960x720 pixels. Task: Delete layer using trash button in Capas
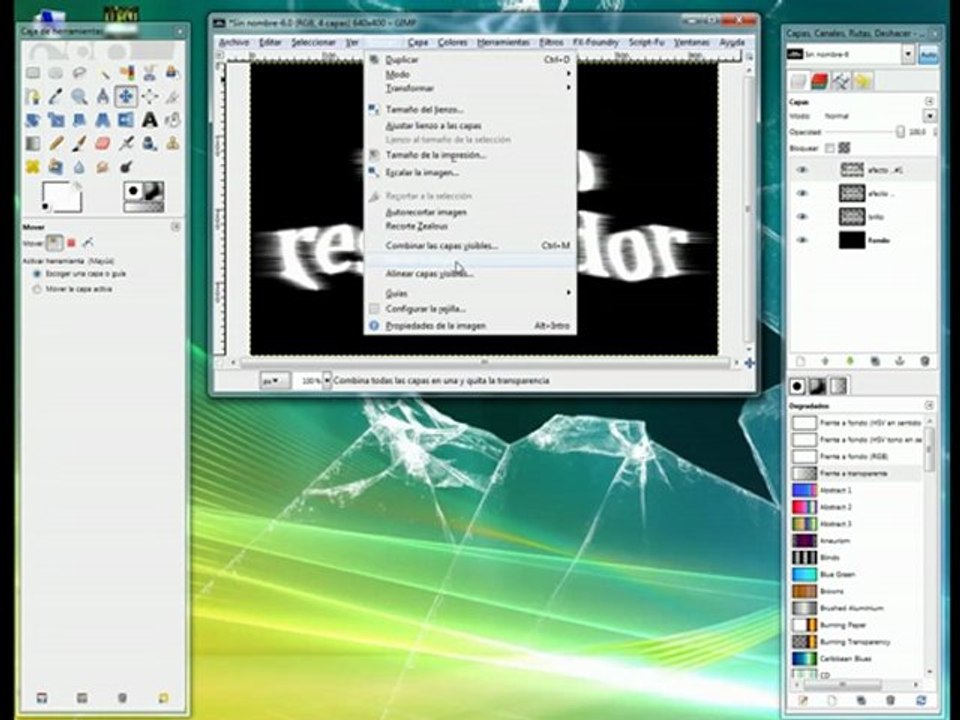point(925,361)
